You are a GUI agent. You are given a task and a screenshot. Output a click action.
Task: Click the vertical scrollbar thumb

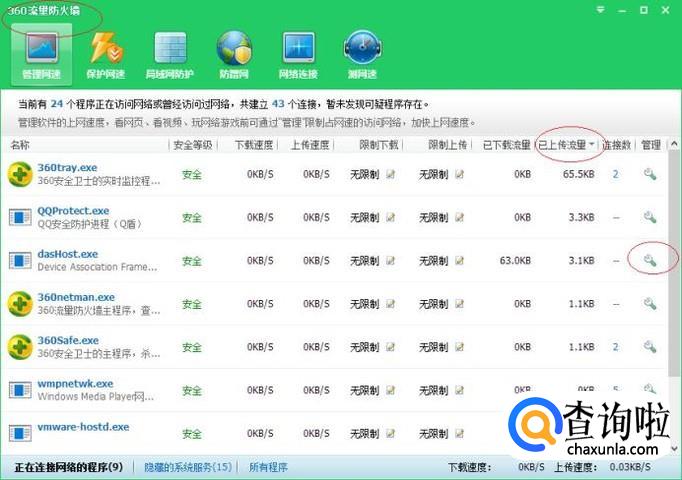pyautogui.click(x=674, y=263)
